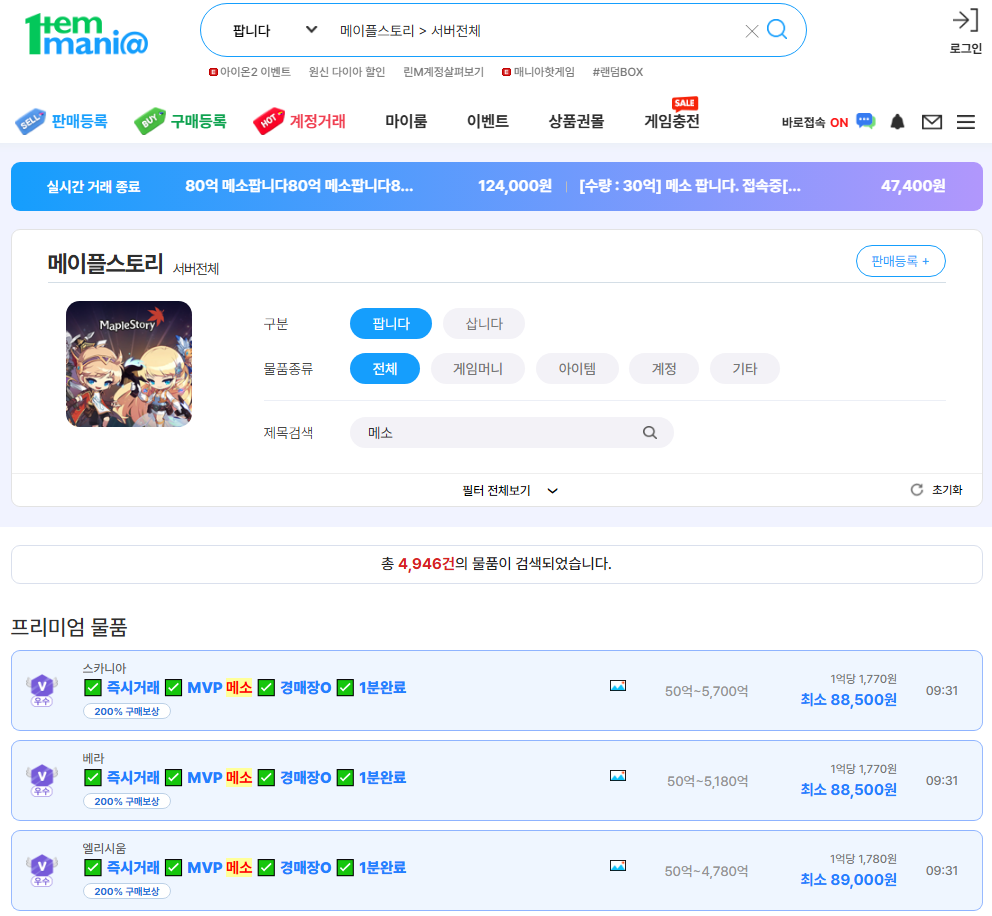992x916 pixels.
Task: Click the 실시간 거래 종료 label
Action: [94, 187]
